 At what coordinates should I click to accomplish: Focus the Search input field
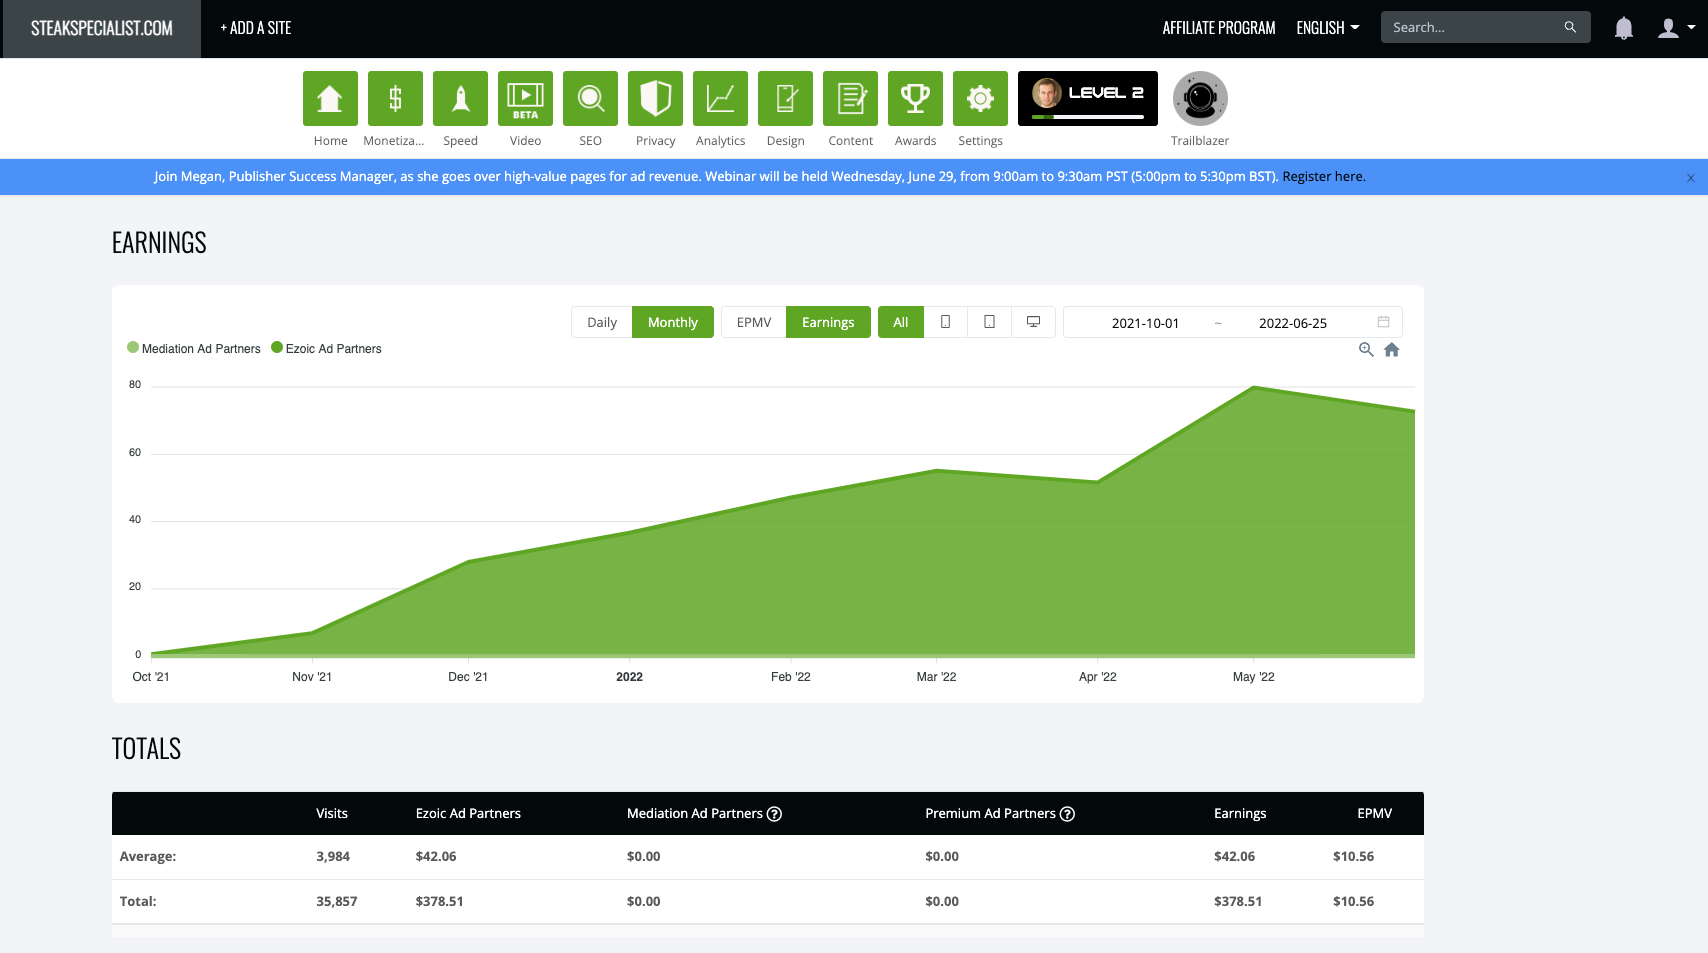pyautogui.click(x=1472, y=27)
